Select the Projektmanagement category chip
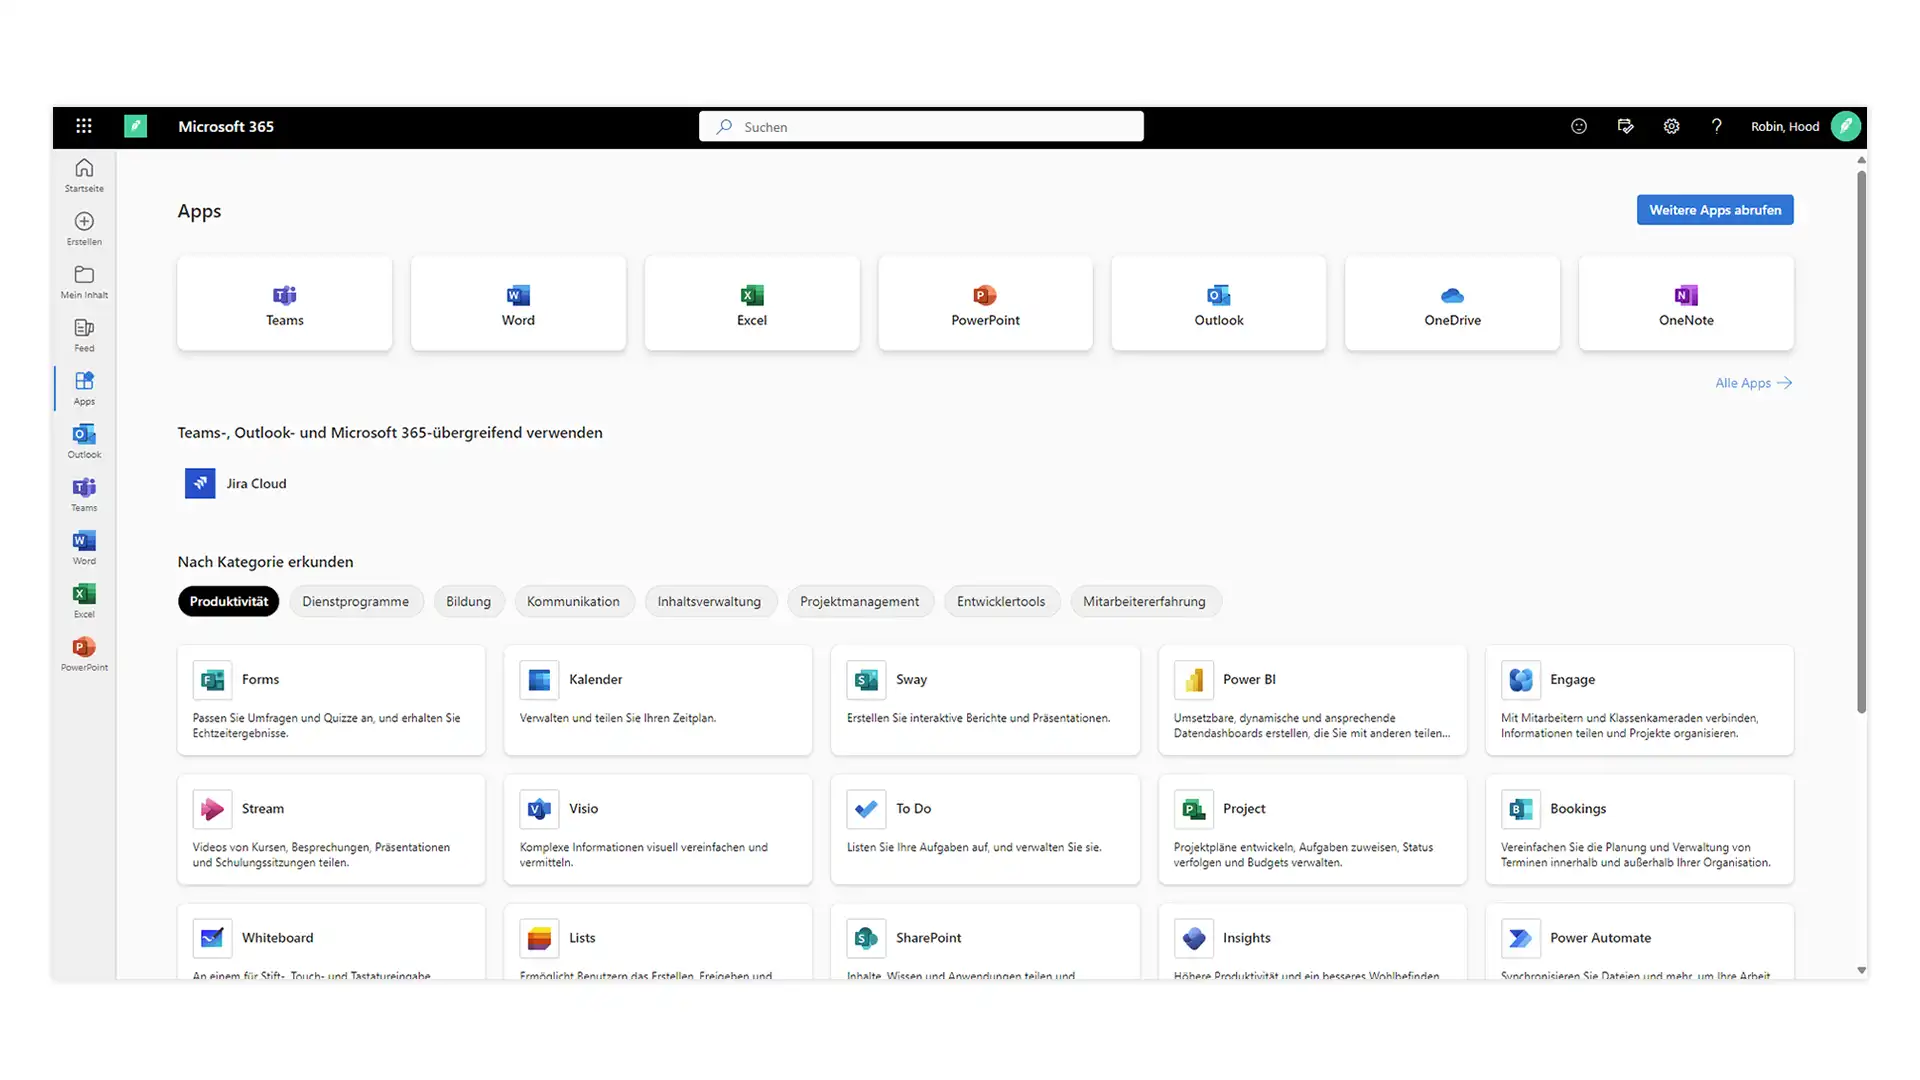 (860, 601)
